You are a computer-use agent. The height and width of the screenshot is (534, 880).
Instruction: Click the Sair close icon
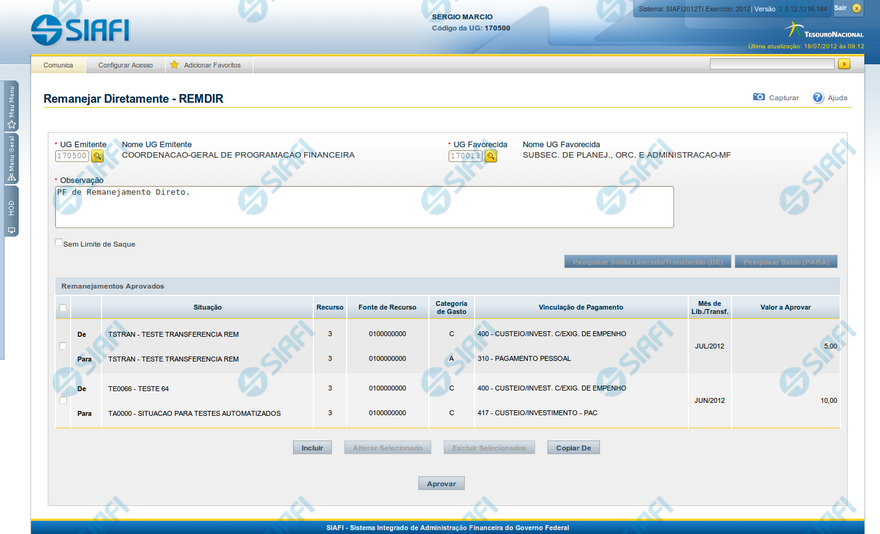pyautogui.click(x=857, y=8)
